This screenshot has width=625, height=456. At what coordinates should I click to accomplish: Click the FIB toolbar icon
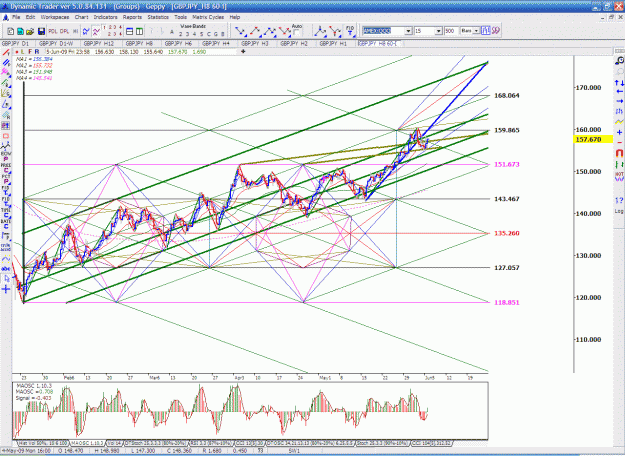coord(350,31)
